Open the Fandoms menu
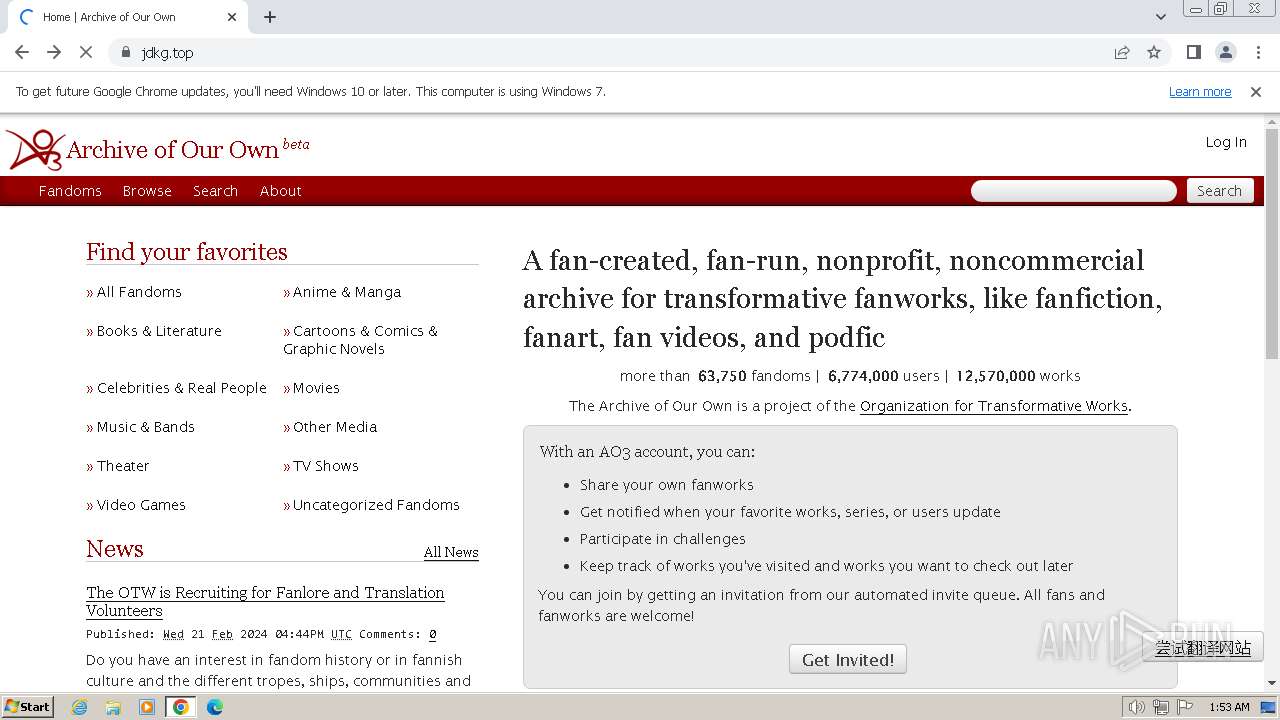The image size is (1280, 720). coord(70,191)
